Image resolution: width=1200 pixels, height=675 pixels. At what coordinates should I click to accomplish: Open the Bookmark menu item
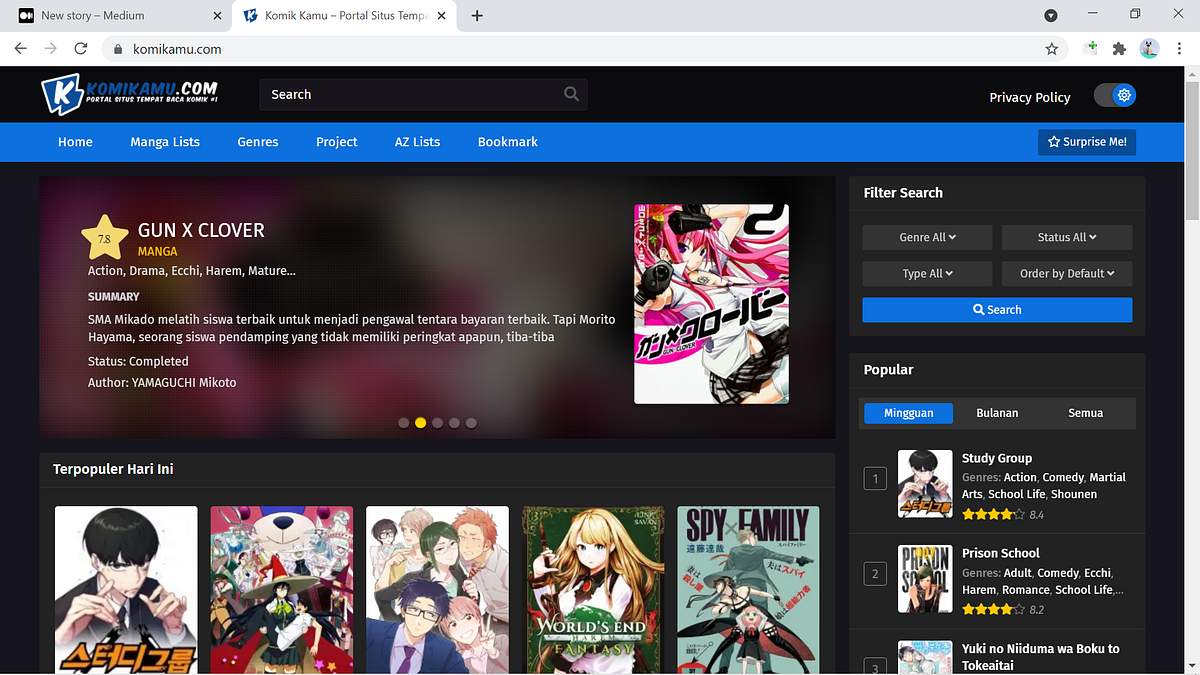[x=508, y=142]
